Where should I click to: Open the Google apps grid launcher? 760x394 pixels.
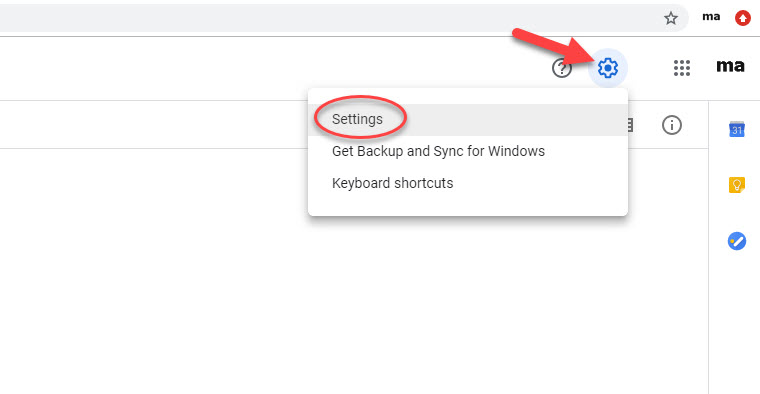[x=681, y=68]
